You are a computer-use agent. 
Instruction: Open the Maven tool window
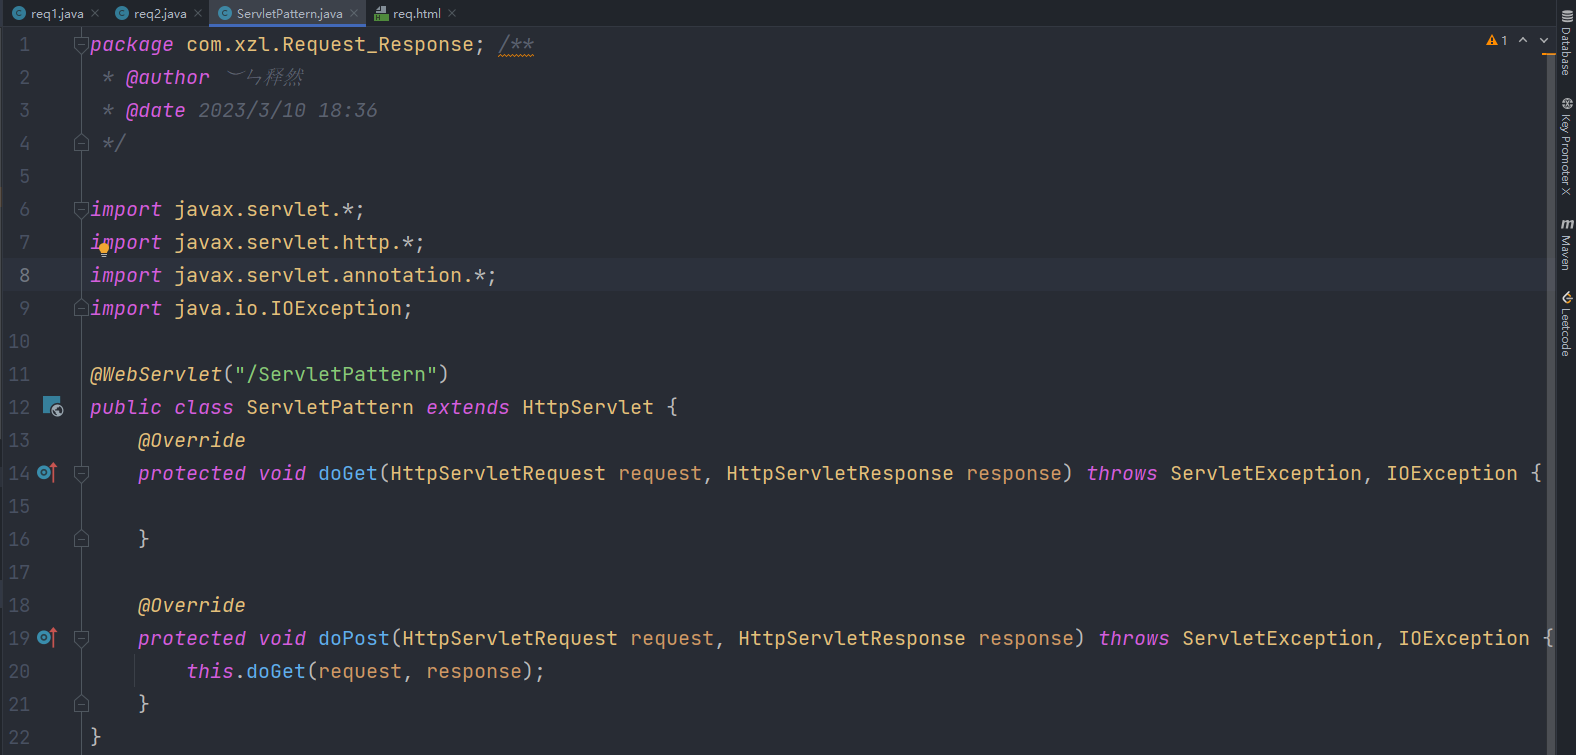point(1566,244)
